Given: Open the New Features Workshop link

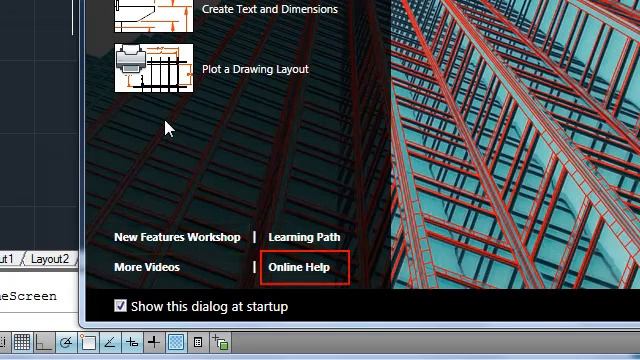Looking at the screenshot, I should pos(177,237).
